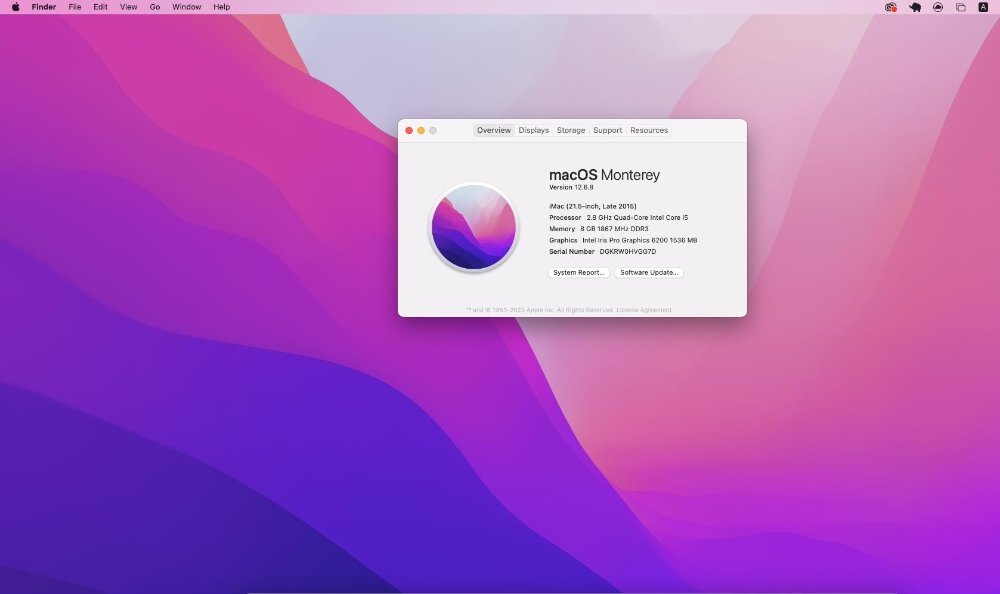Click the Version 12.6.8 text
The image size is (1000, 594).
[571, 188]
